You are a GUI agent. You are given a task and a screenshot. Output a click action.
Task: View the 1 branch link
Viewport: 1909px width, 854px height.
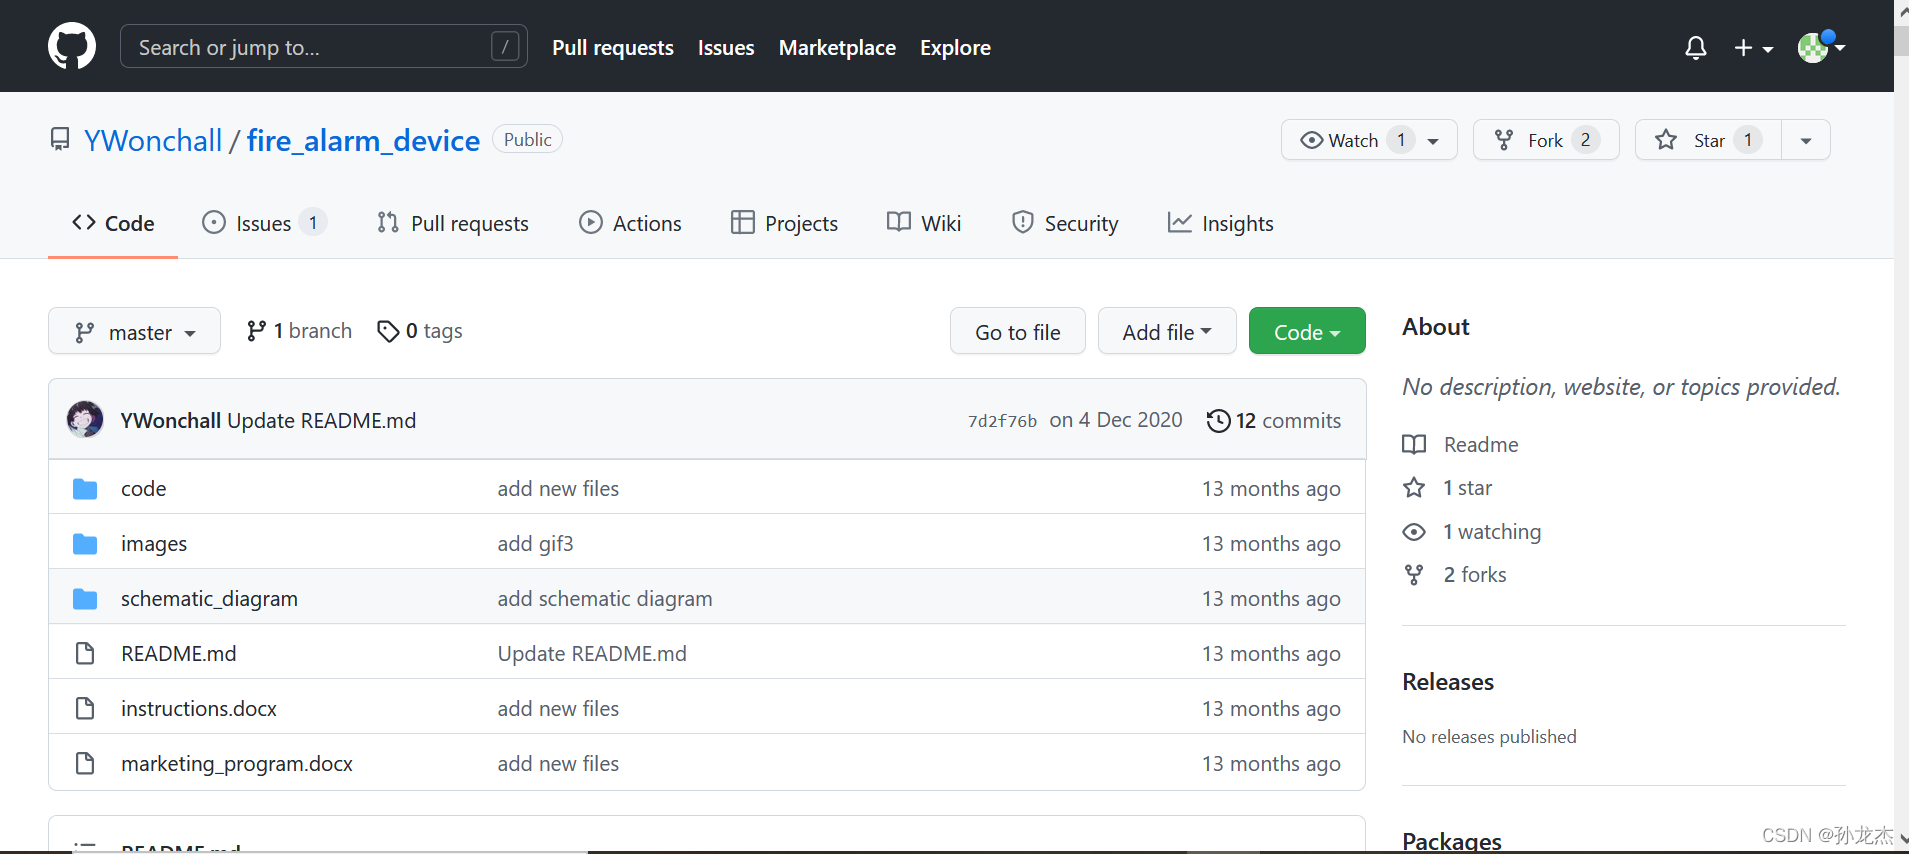(299, 331)
